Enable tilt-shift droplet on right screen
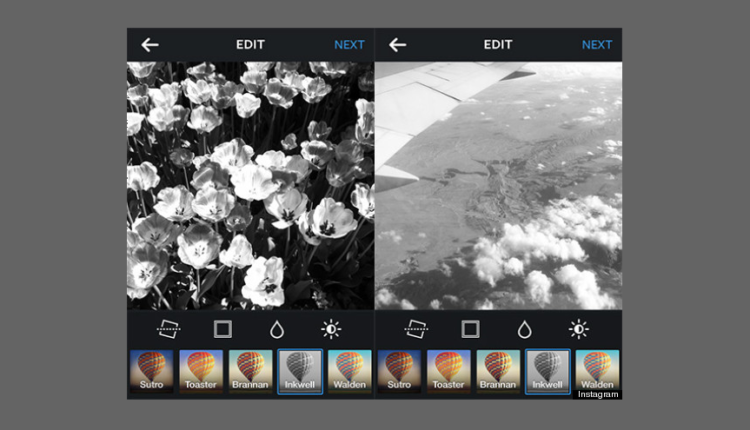 [525, 330]
